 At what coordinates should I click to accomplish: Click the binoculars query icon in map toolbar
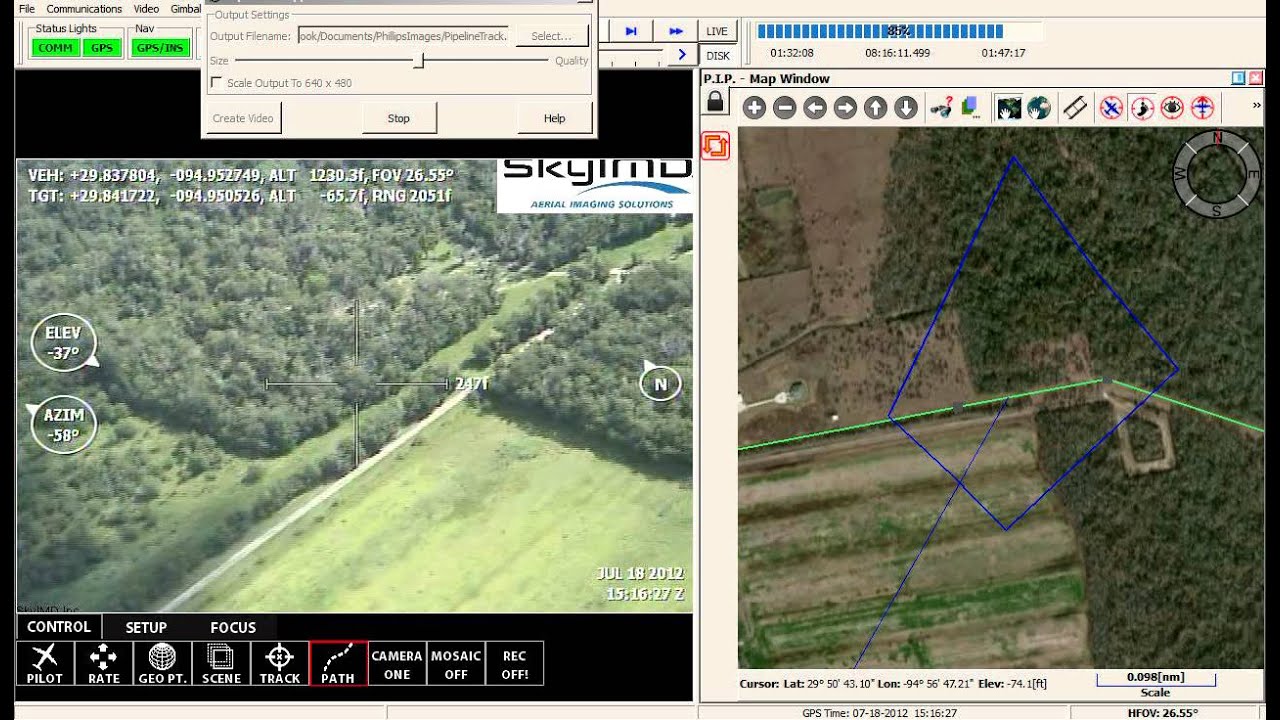tap(941, 108)
